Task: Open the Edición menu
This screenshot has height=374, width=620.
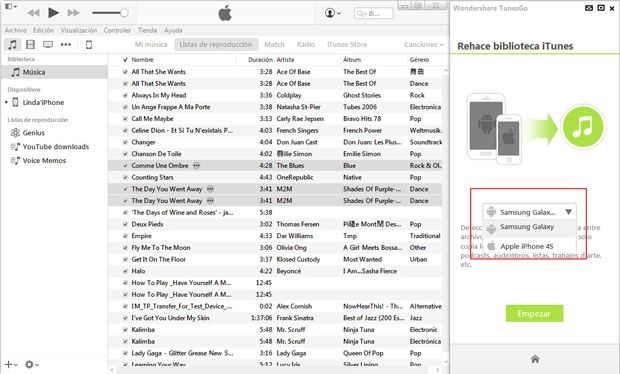Action: point(43,30)
